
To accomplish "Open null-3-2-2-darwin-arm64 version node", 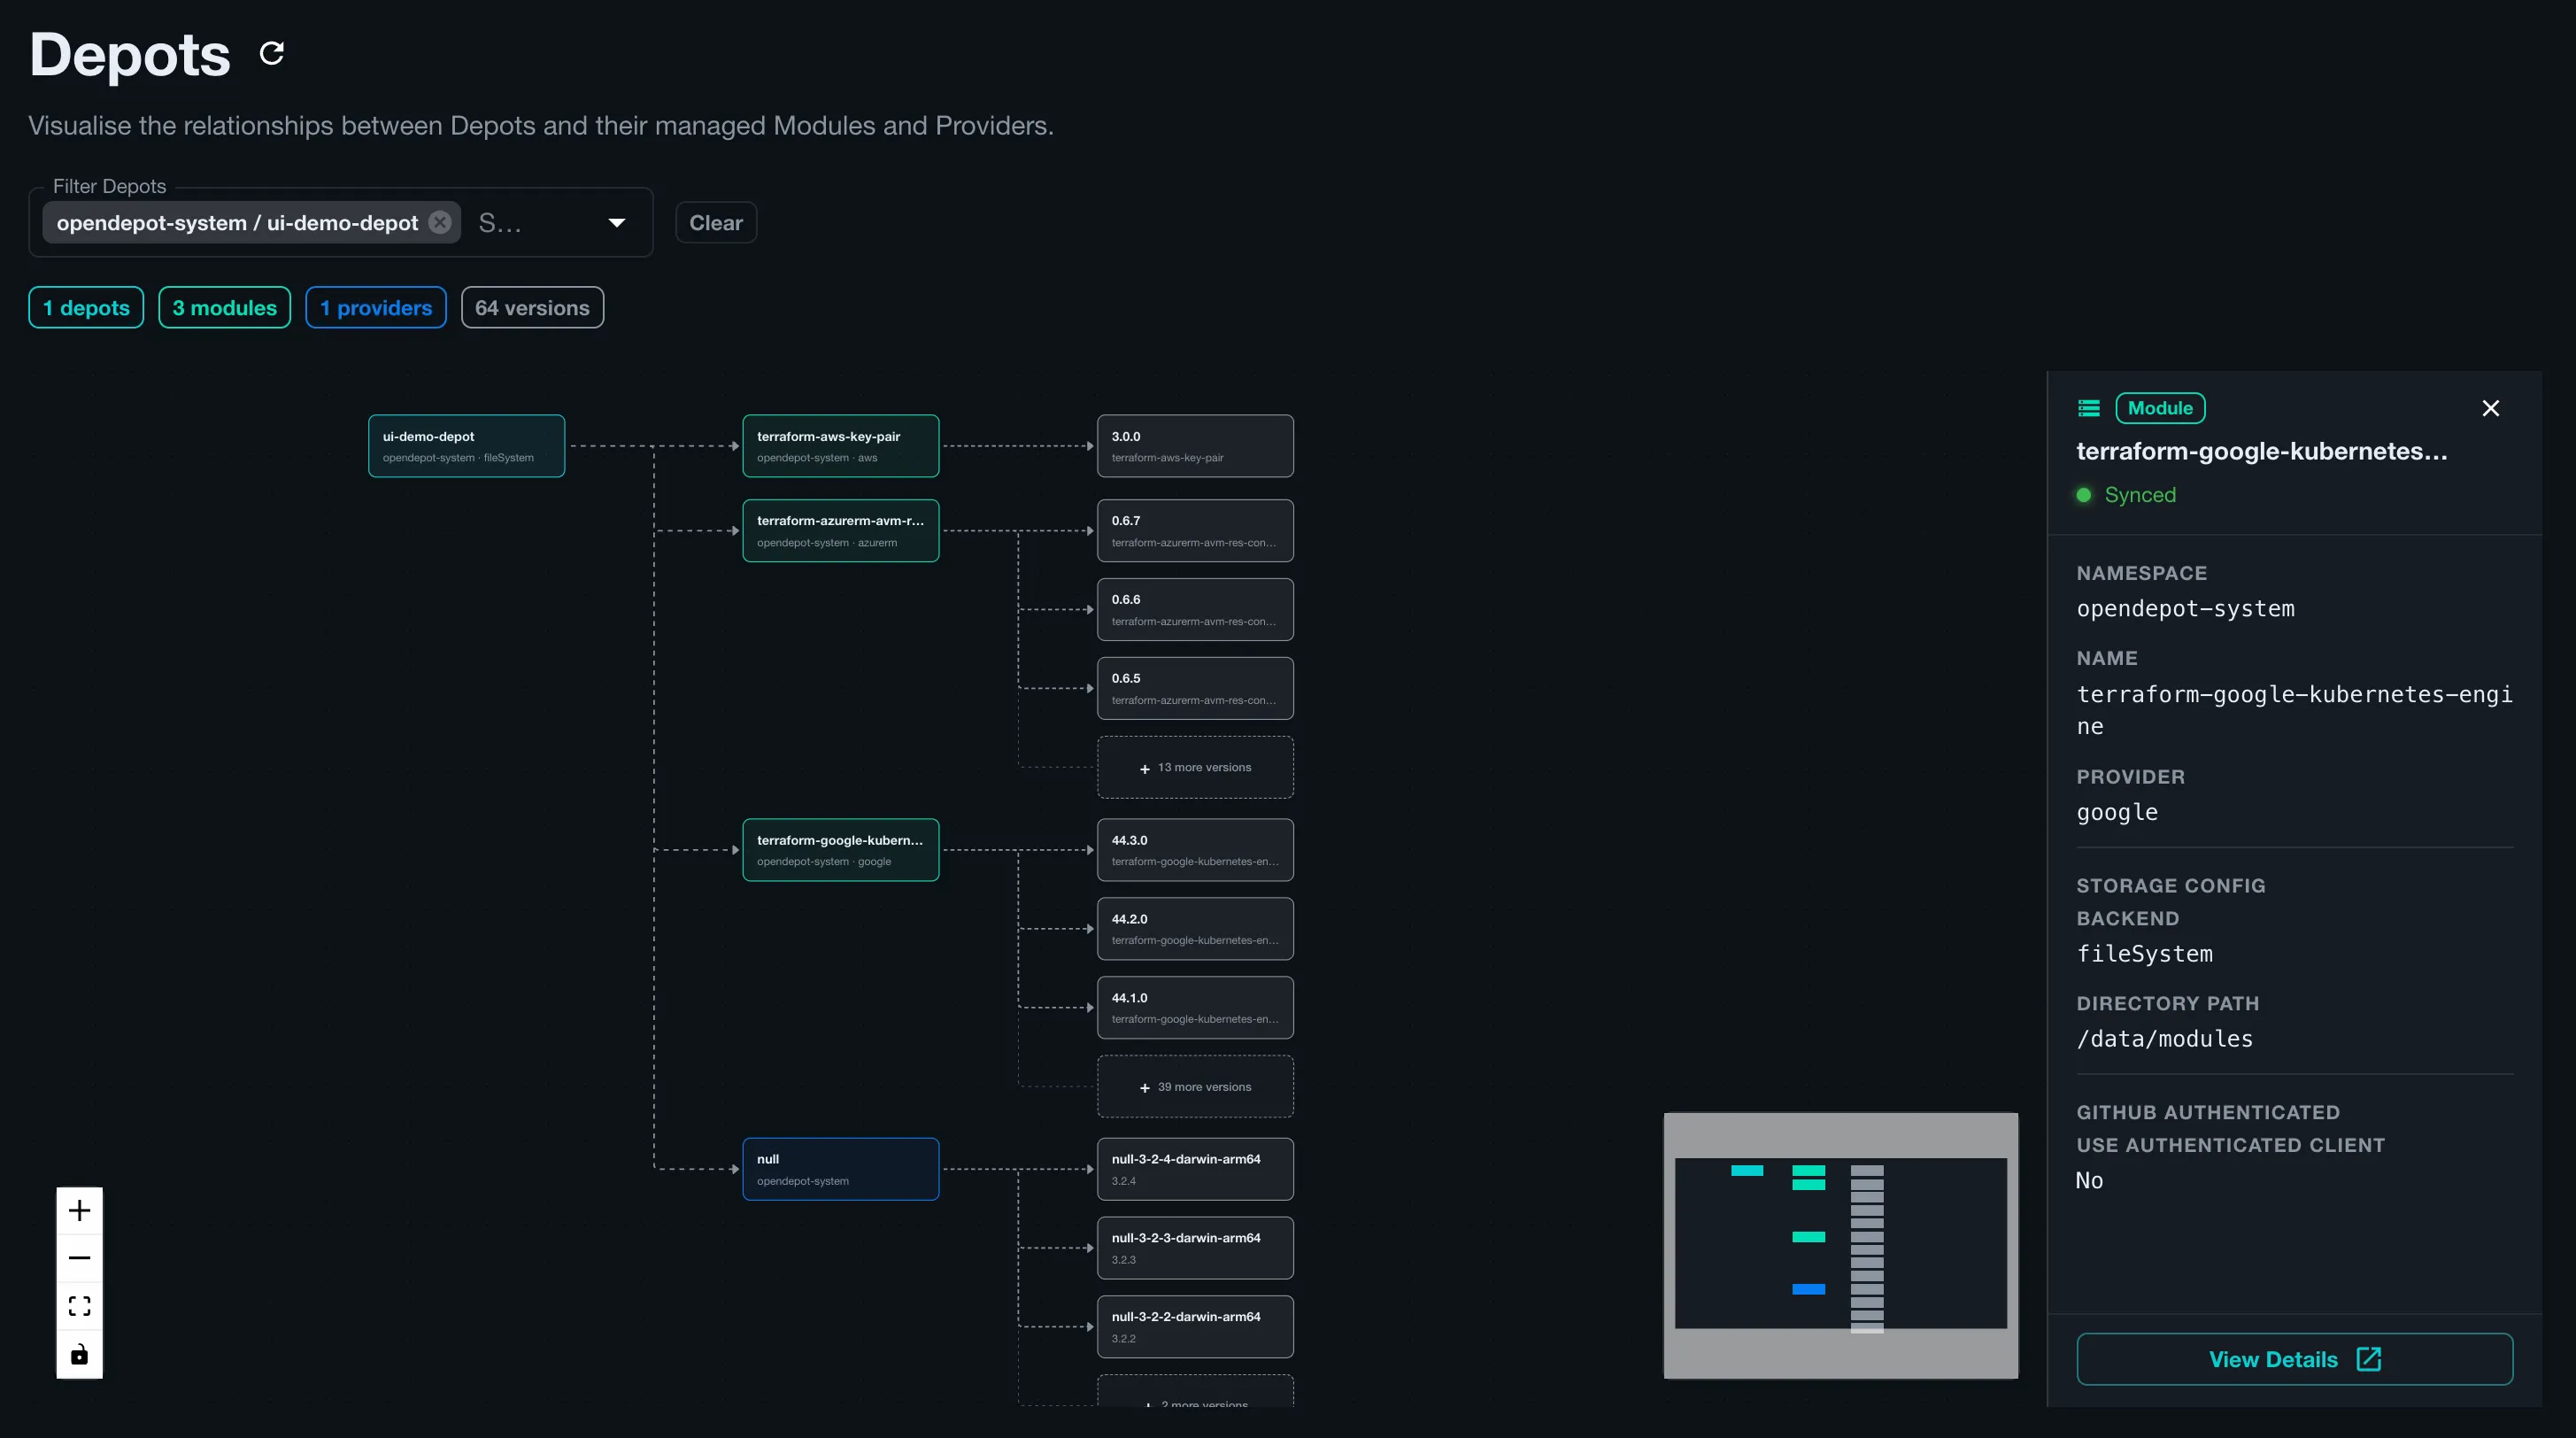I will (1195, 1327).
